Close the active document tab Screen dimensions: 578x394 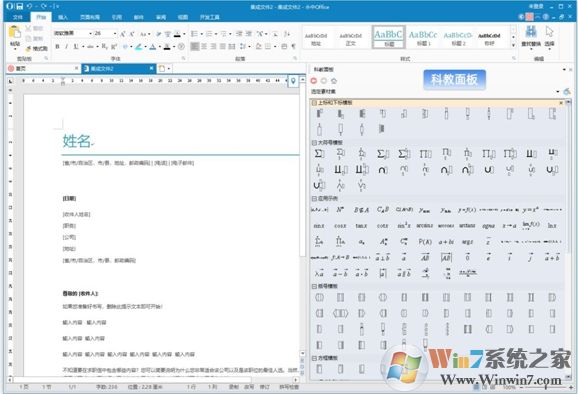coord(151,68)
